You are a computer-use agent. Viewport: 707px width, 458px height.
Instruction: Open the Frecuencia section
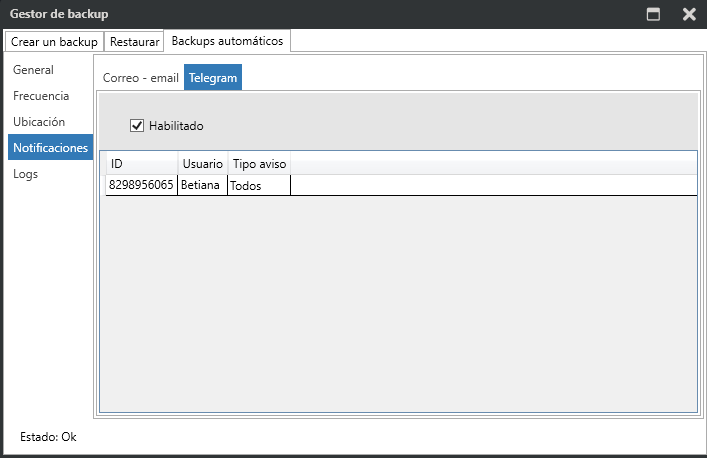click(x=41, y=96)
